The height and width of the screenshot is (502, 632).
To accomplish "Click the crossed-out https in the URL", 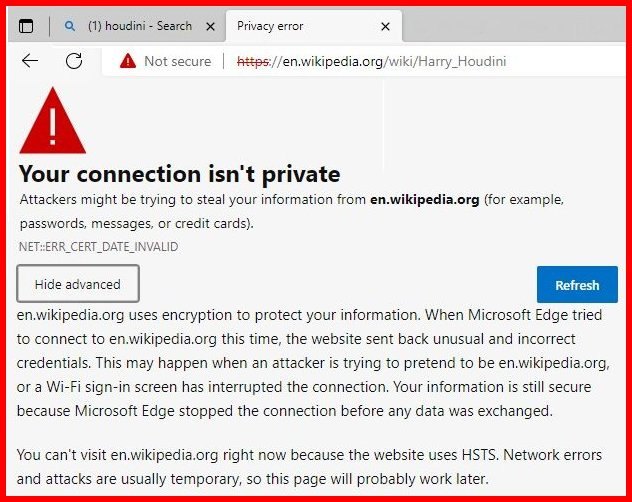I will coord(254,61).
